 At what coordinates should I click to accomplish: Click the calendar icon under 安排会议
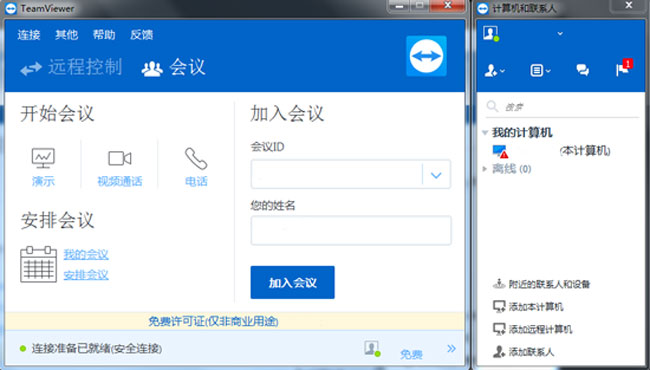coord(38,264)
